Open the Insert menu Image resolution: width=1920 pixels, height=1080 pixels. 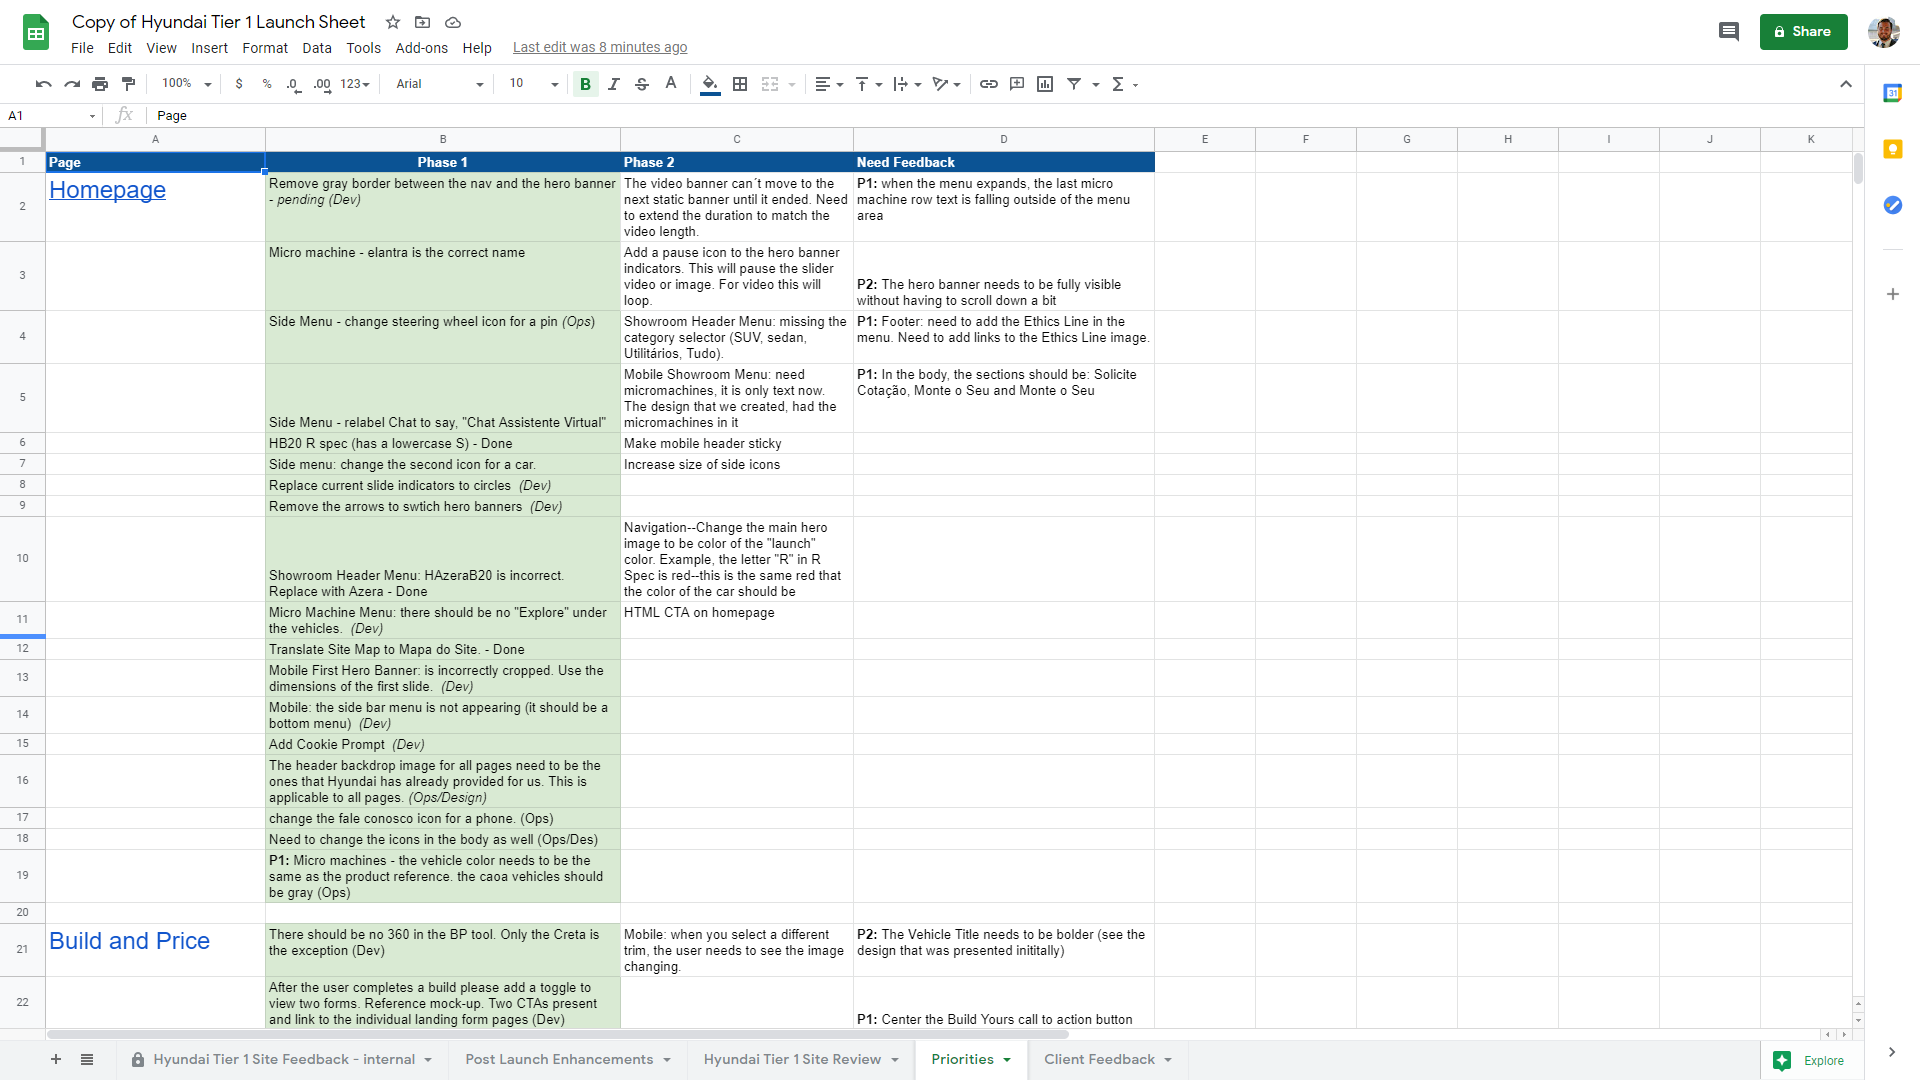pos(209,48)
